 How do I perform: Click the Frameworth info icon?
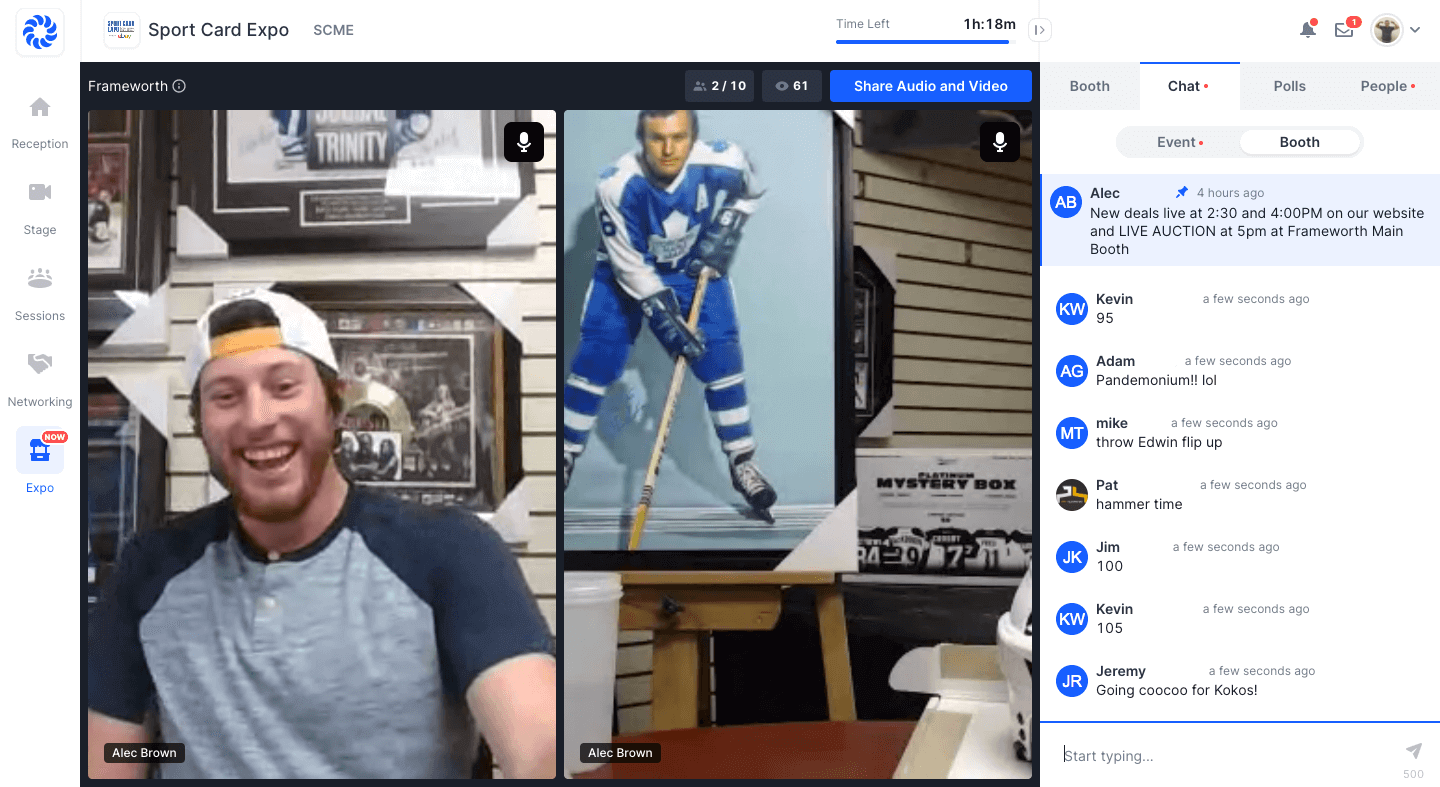179,86
